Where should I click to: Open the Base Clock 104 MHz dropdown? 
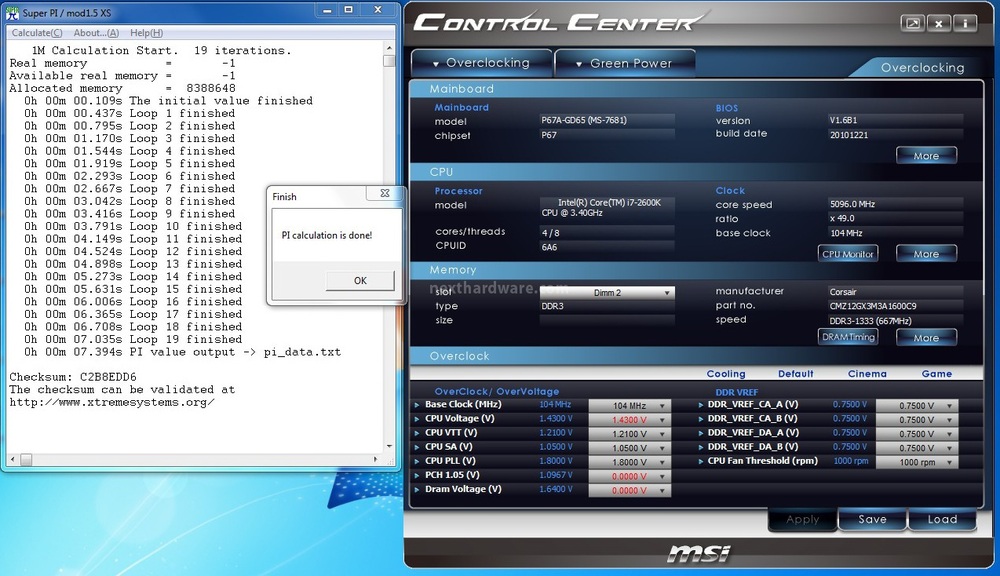pos(629,406)
